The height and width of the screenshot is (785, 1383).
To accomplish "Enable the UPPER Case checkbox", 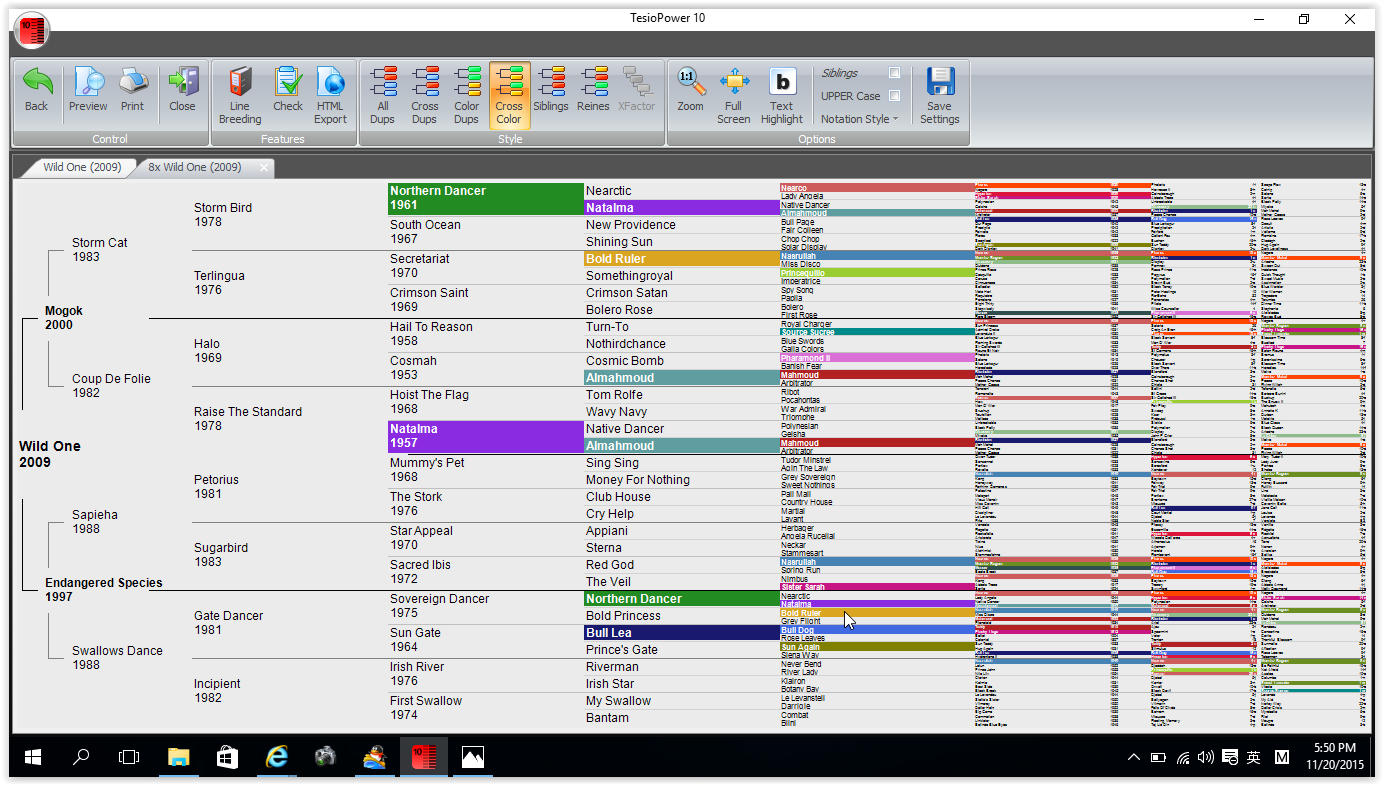I will pos(894,96).
